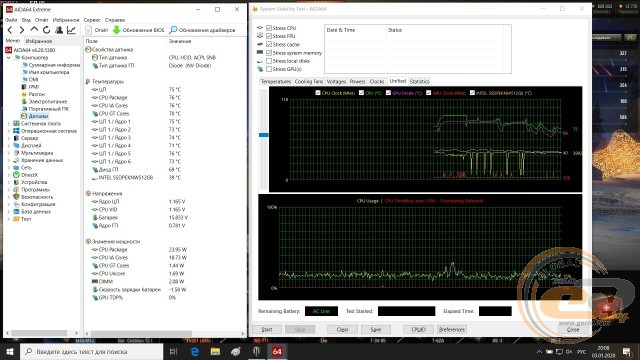
Task: Toggle the Stress cache checkbox
Action: tap(269, 44)
